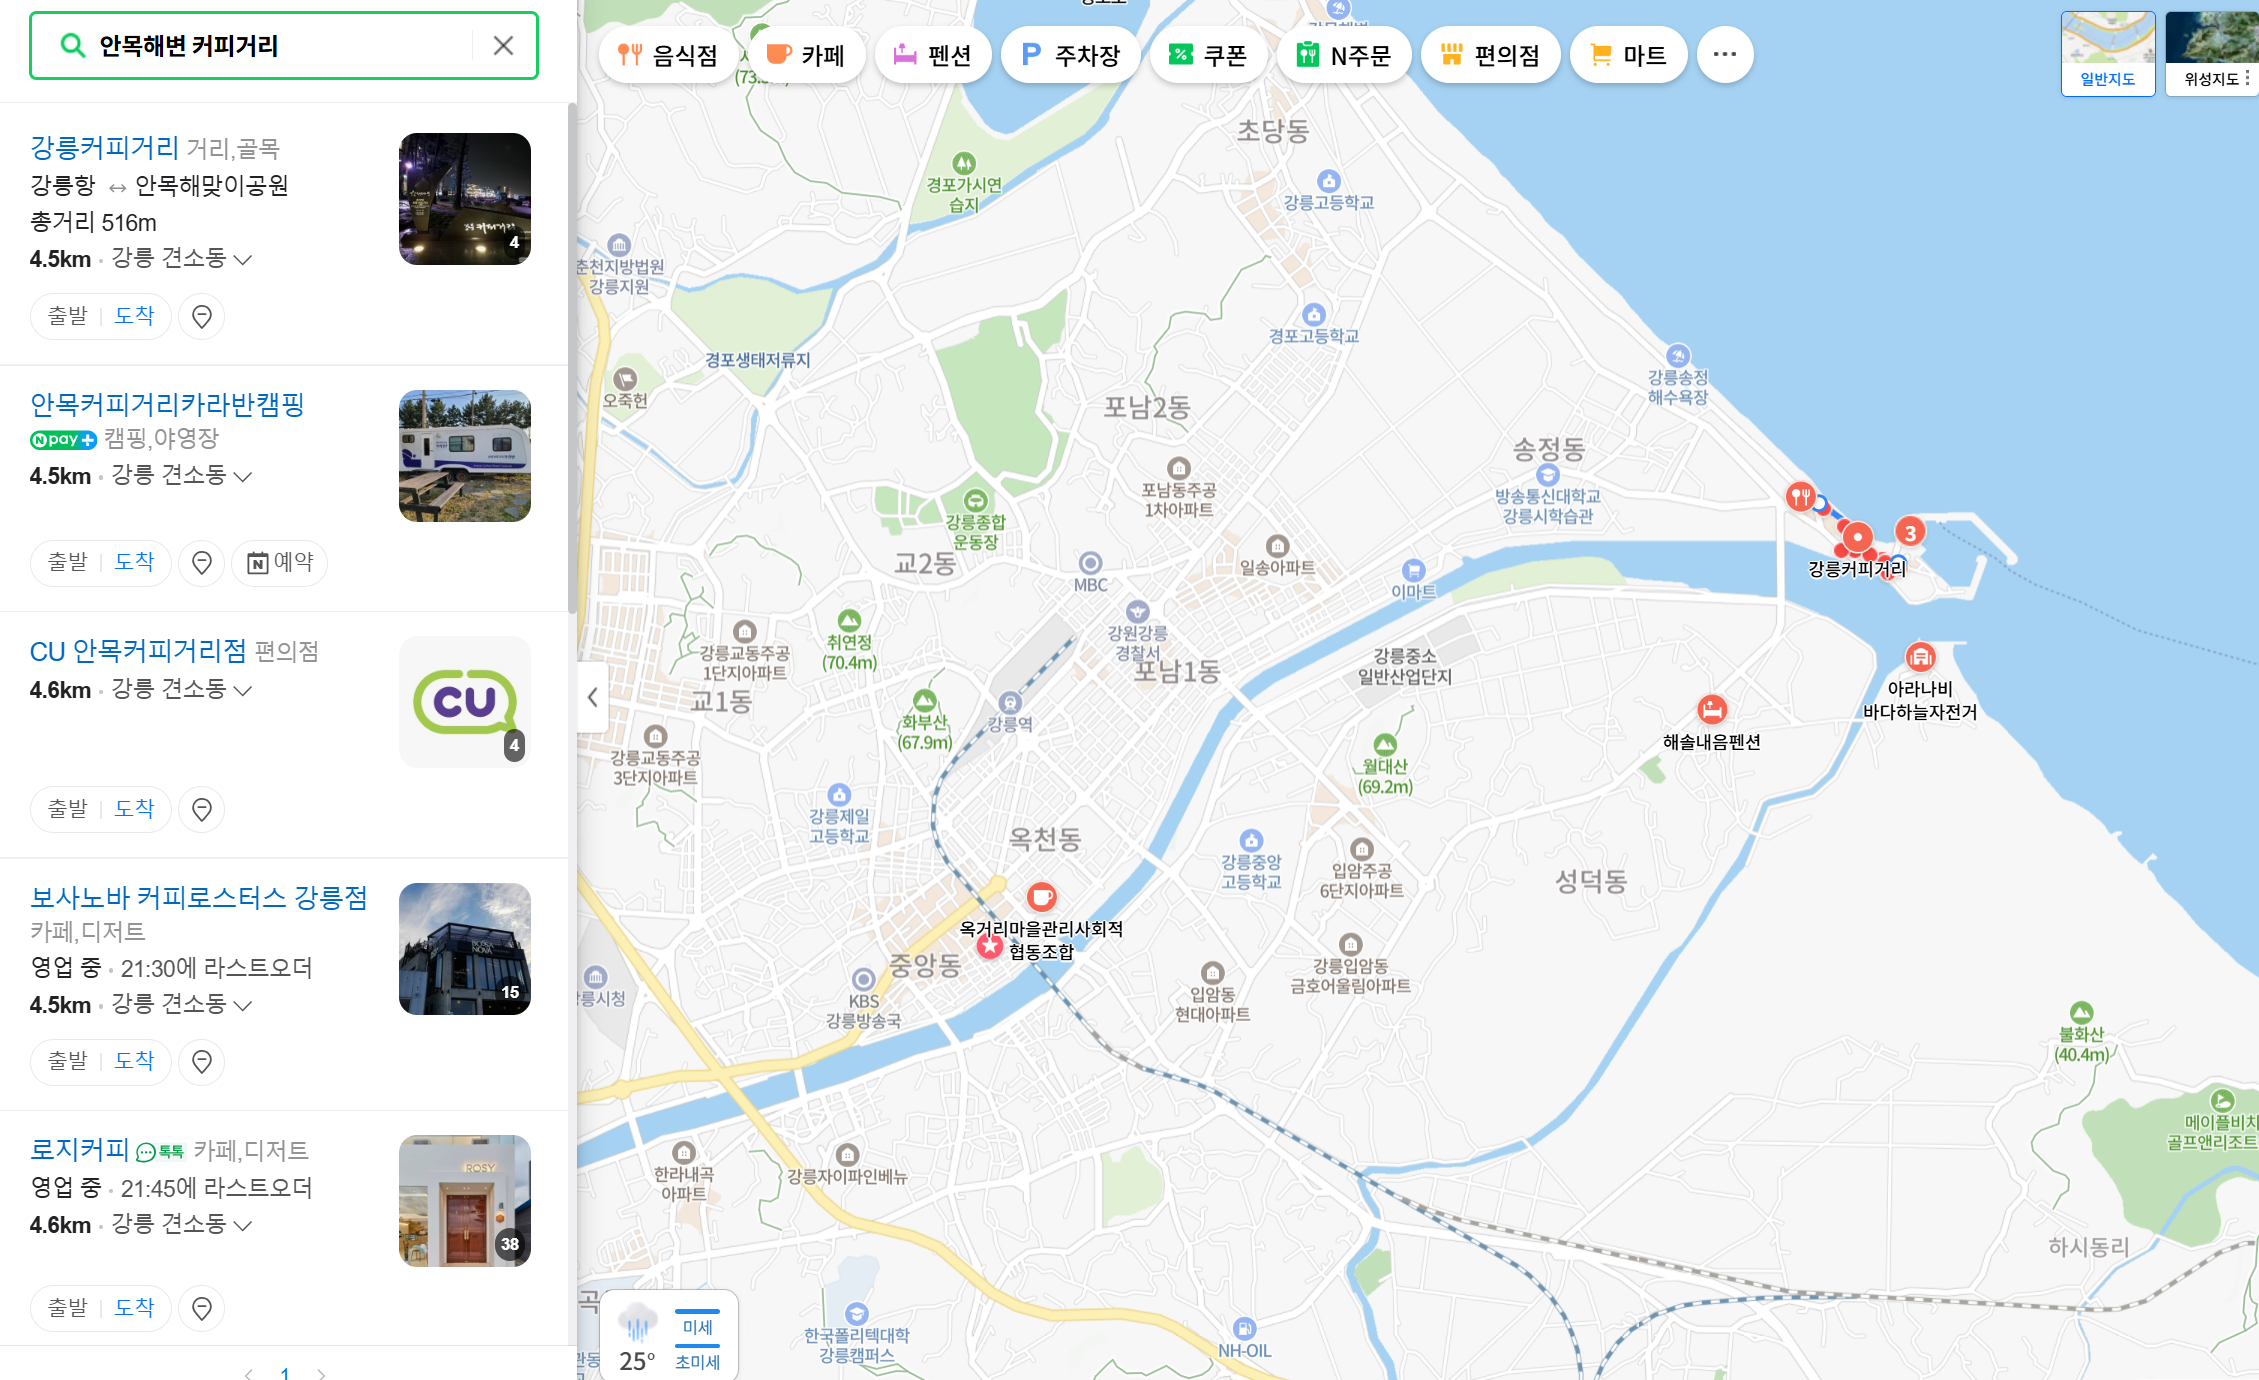Screen dimensions: 2259x1380
Task: Set 로지커피 as 출발
Action: [x=68, y=1308]
